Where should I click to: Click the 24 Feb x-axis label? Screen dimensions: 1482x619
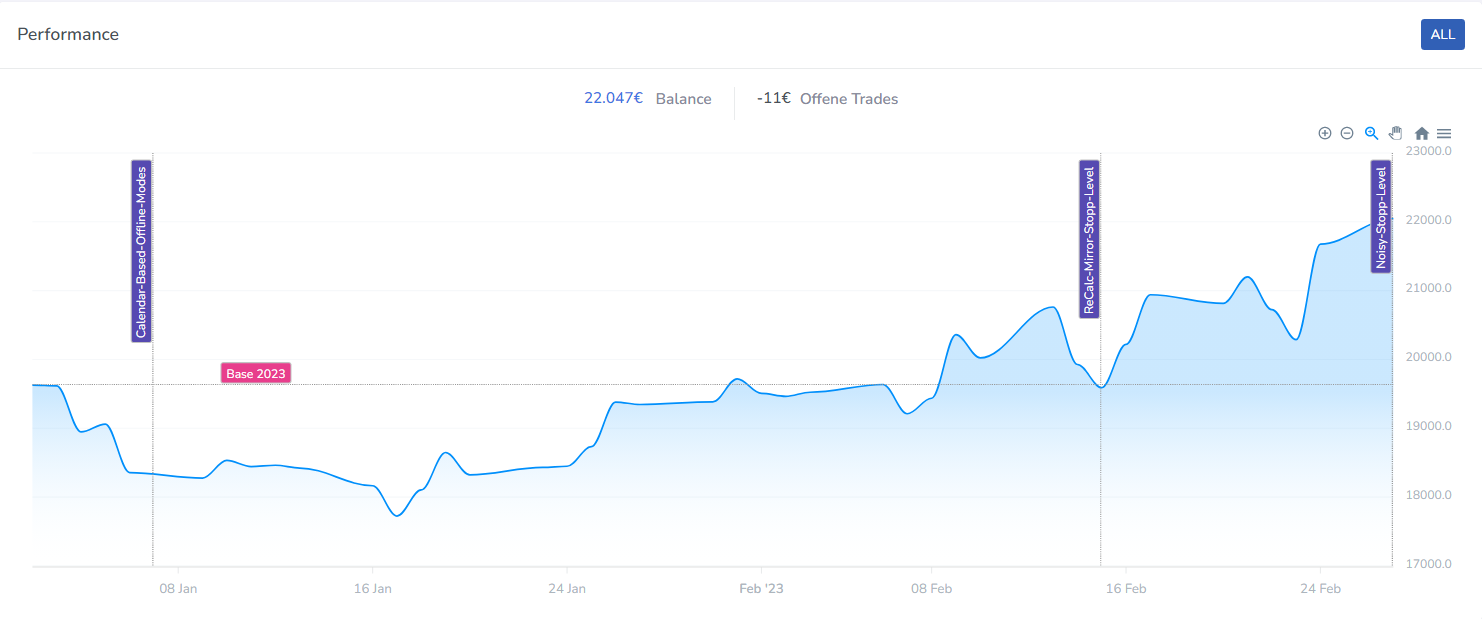point(1320,589)
